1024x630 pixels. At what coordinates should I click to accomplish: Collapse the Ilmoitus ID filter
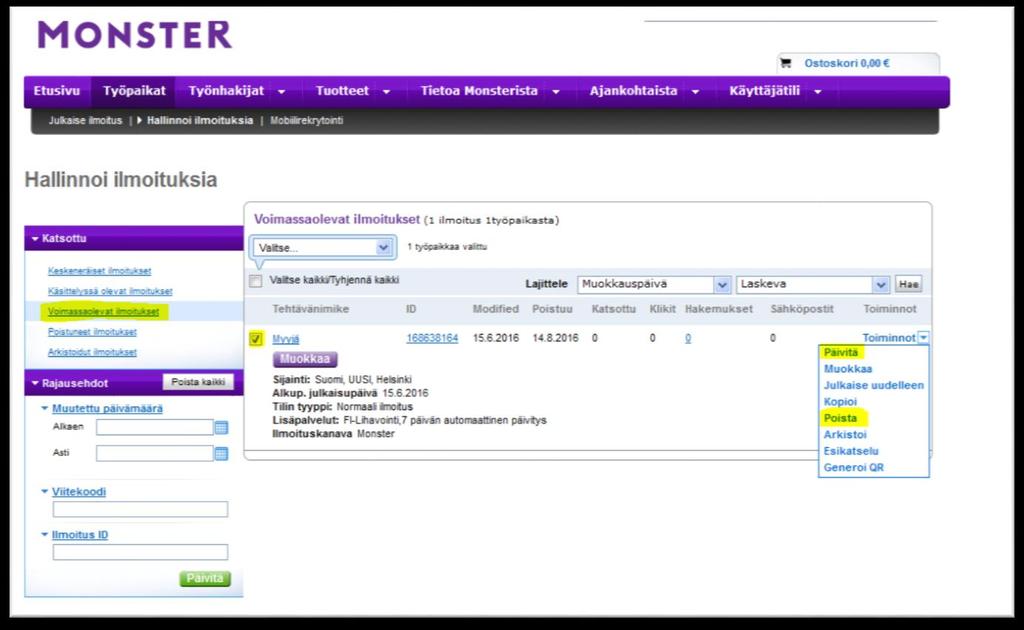pos(44,534)
